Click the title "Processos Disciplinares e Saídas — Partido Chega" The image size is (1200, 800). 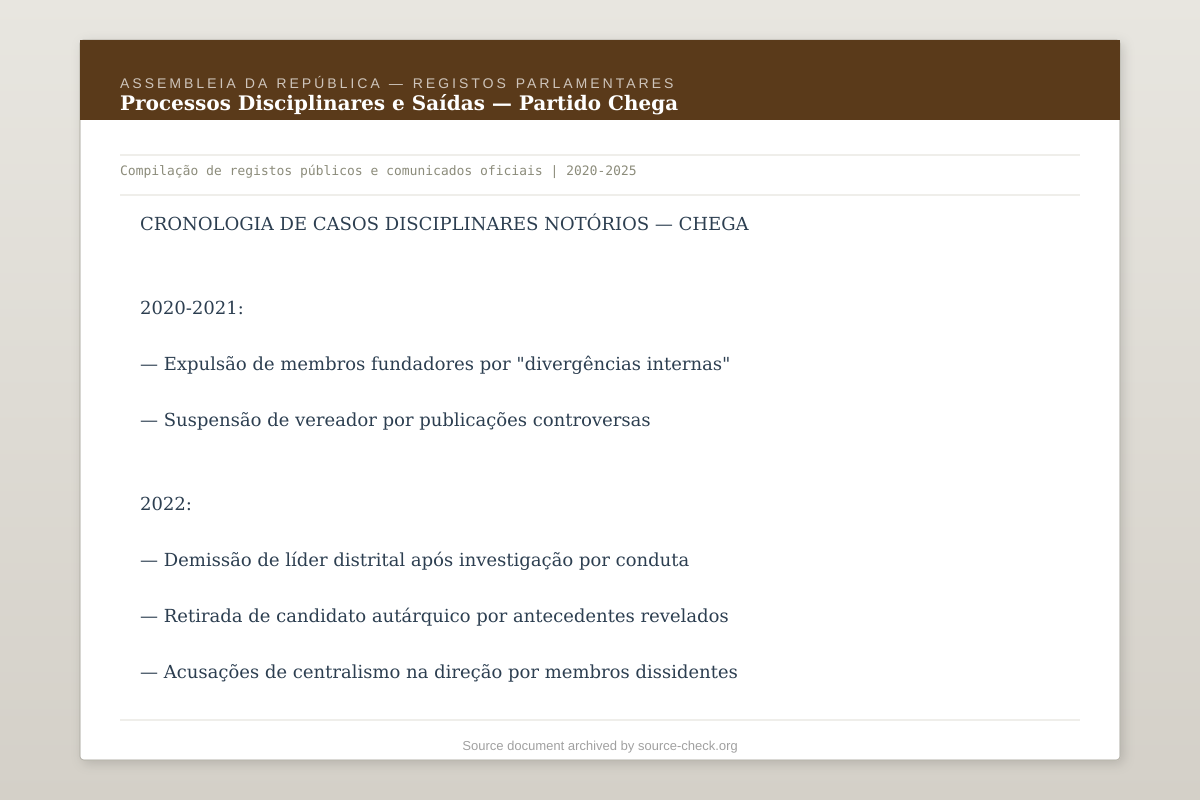click(399, 103)
